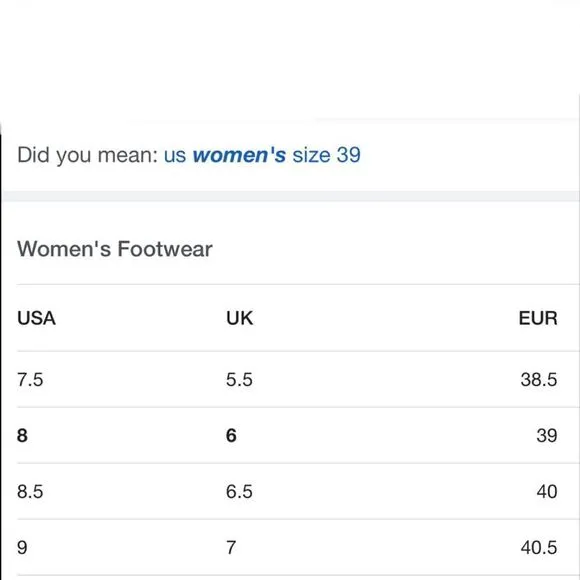
Task: Select the 'Women's Footwear' heading
Action: [115, 249]
